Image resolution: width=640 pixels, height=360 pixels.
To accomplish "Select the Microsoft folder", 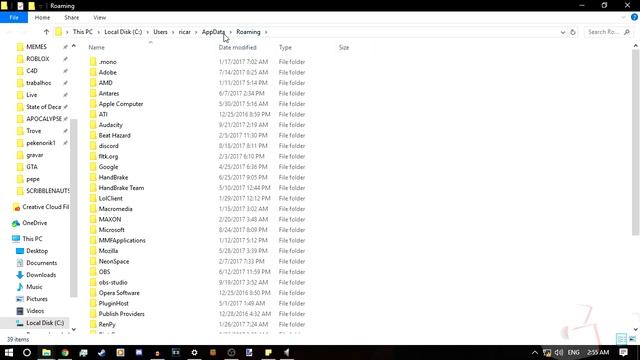I will [x=111, y=230].
